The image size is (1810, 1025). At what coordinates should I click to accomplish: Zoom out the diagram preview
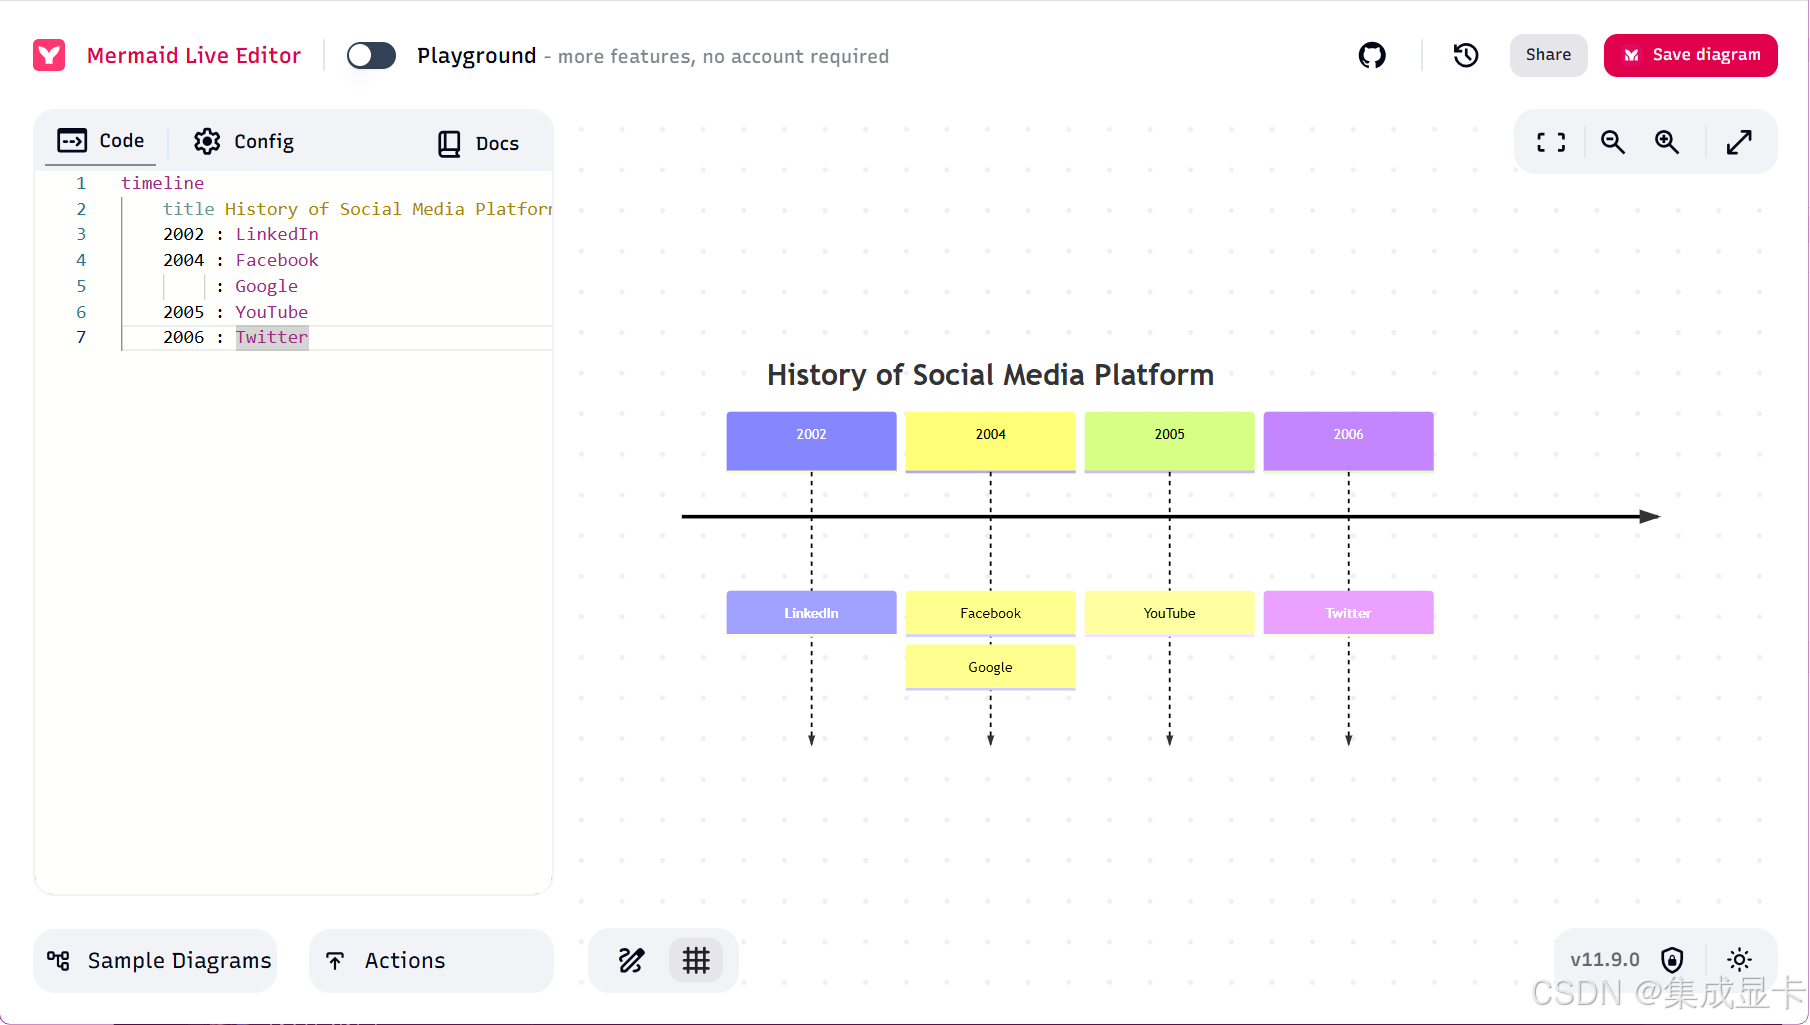click(1612, 142)
